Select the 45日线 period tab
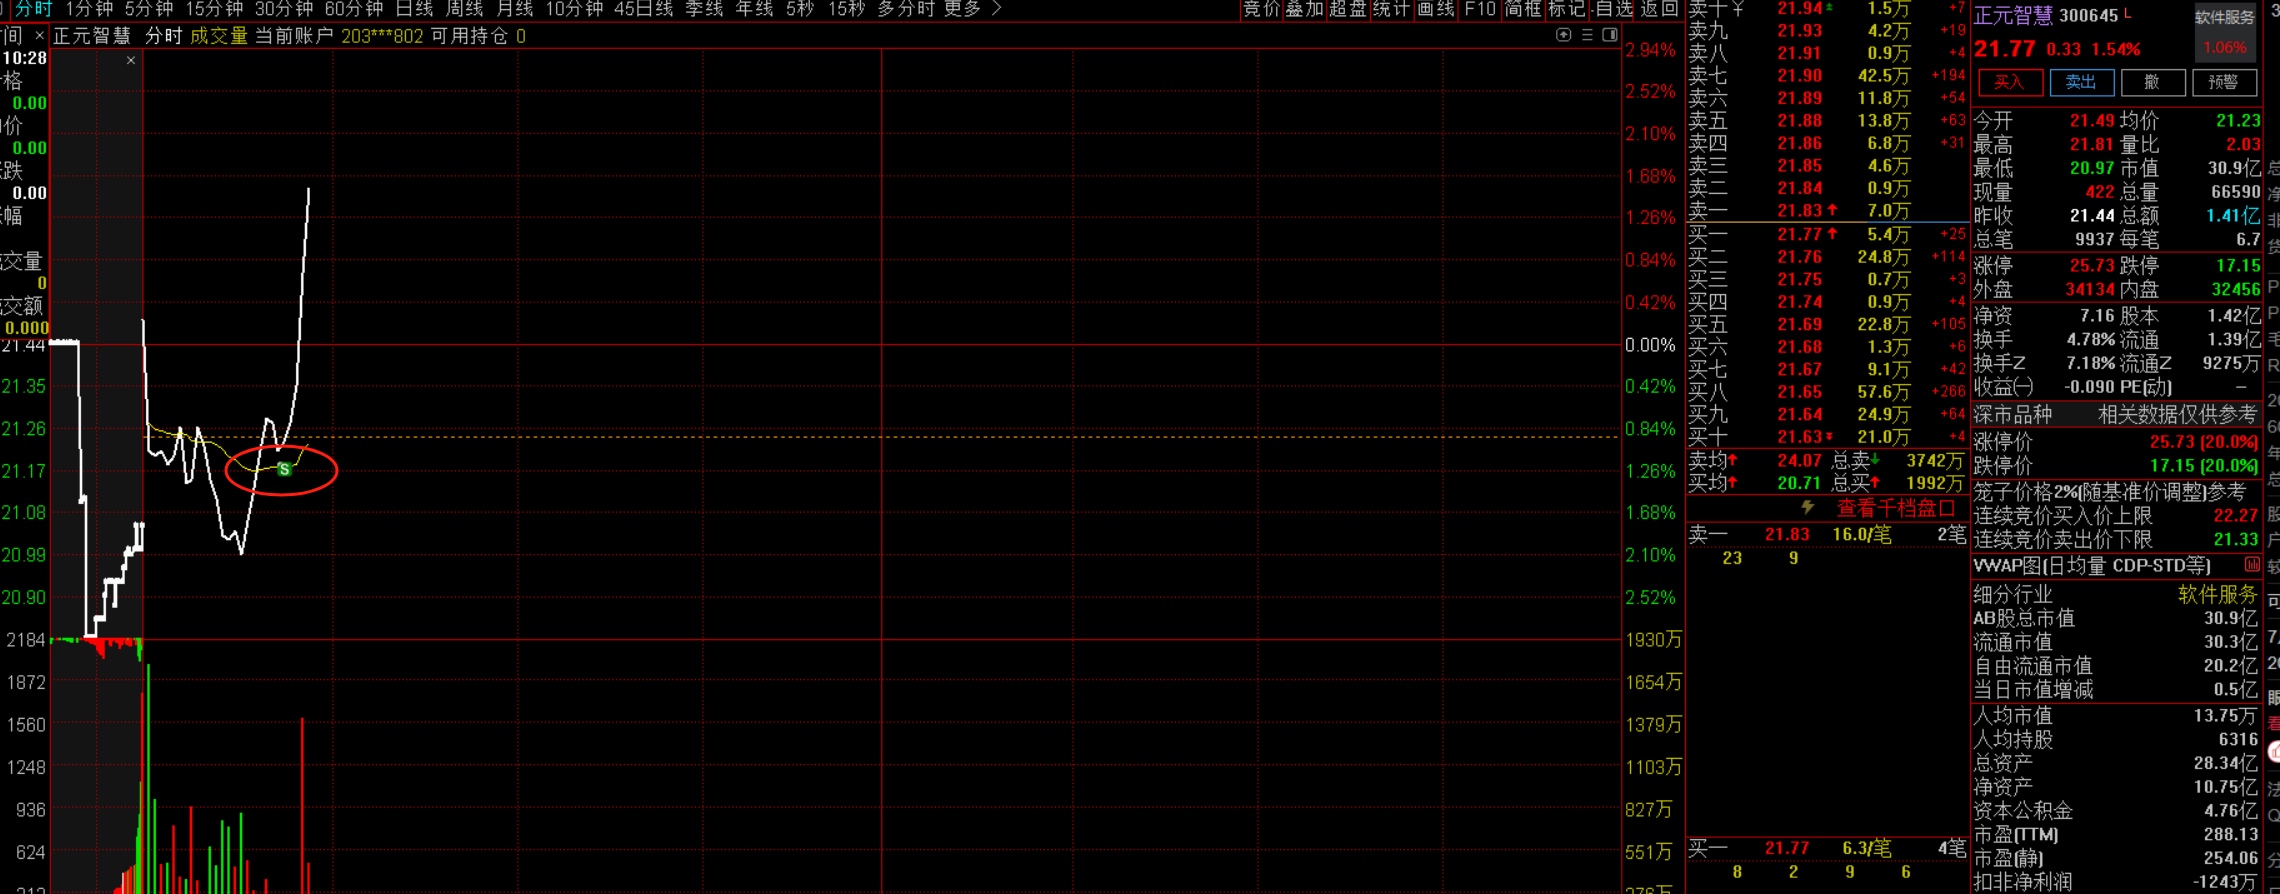This screenshot has width=2280, height=894. coord(644,9)
